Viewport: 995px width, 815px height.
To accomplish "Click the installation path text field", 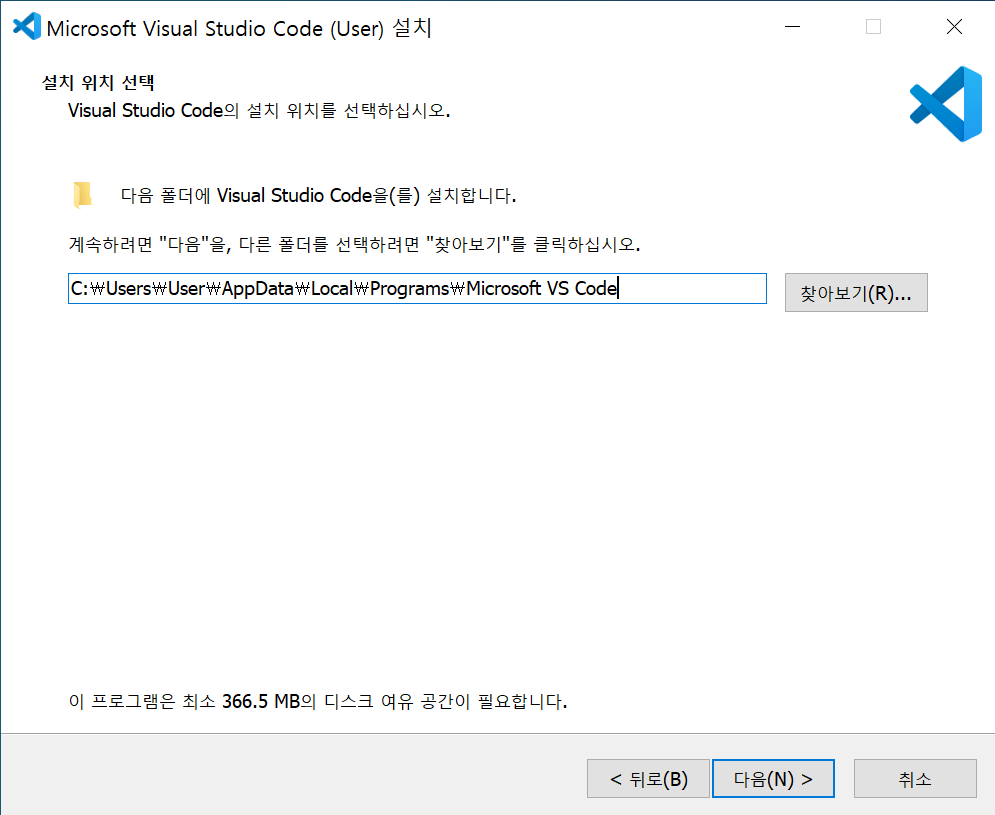I will click(x=417, y=289).
